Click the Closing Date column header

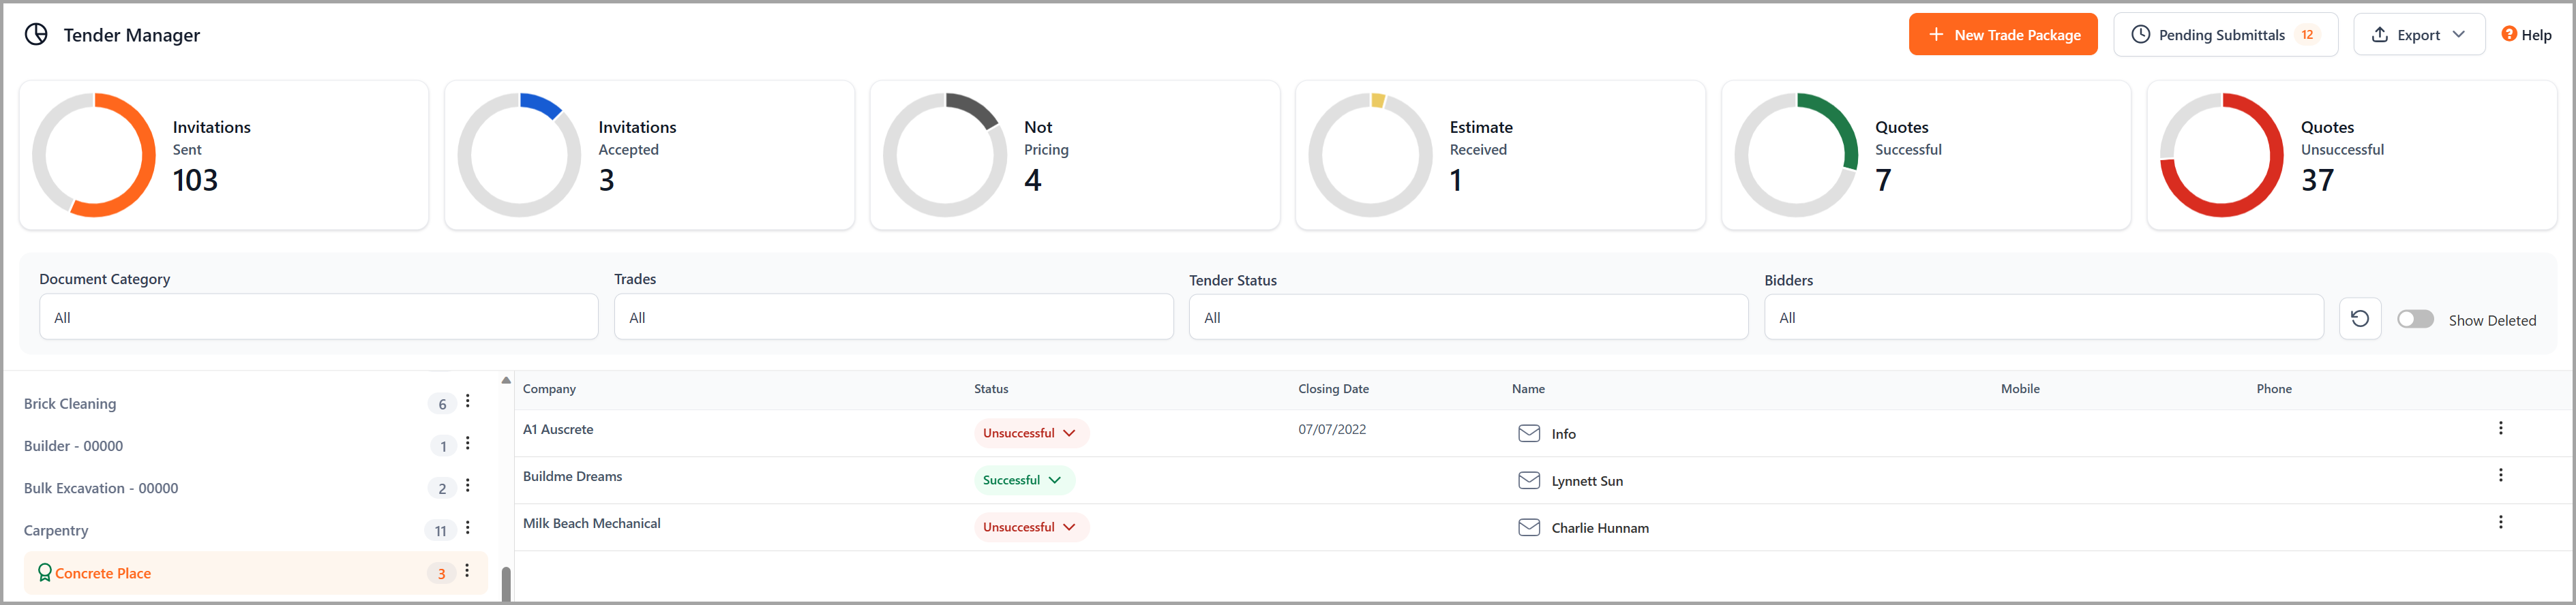pos(1333,389)
